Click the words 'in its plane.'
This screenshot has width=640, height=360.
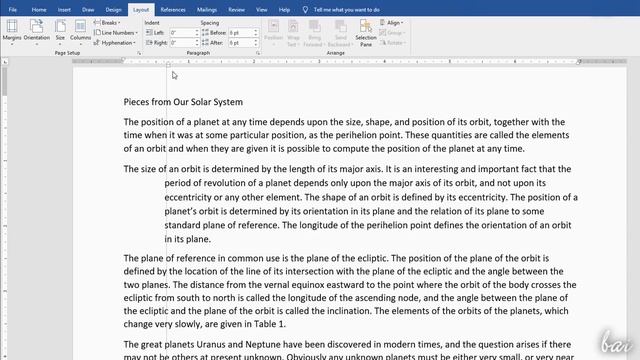188,239
